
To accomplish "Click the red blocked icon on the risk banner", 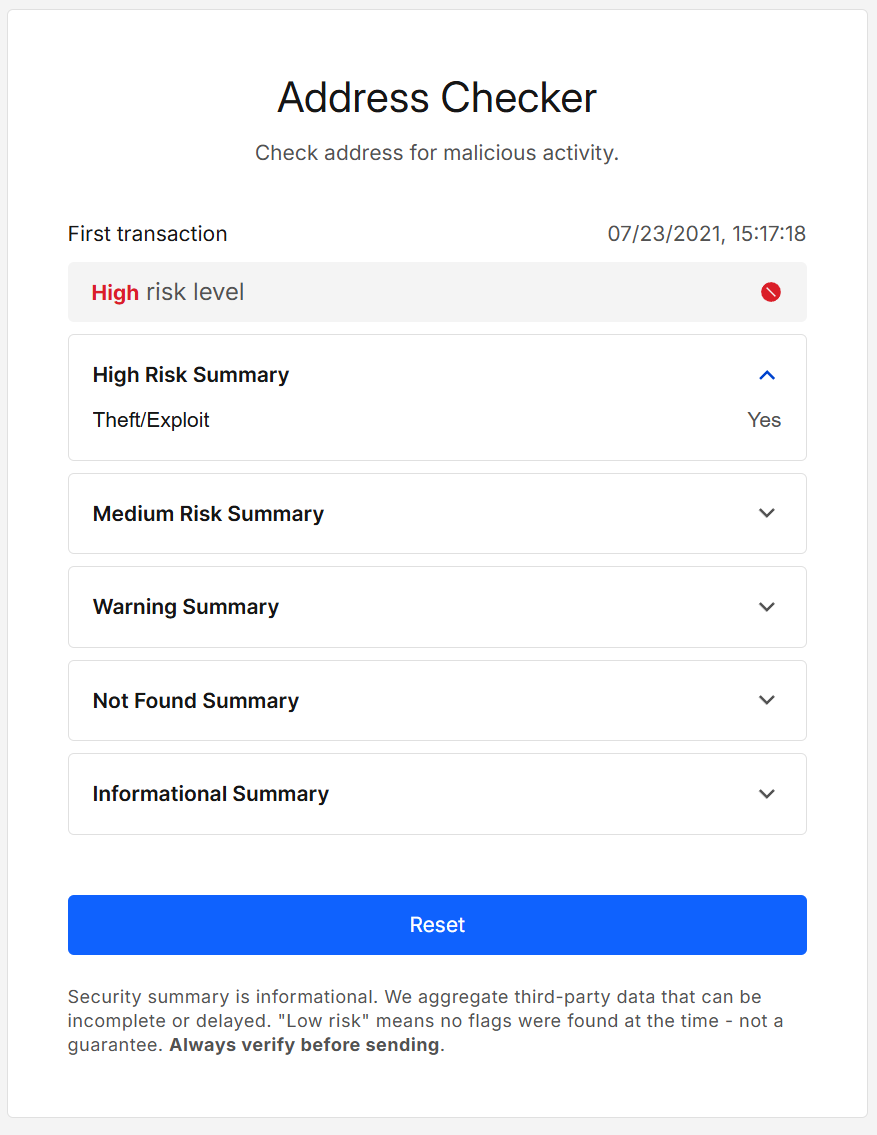I will pos(769,292).
